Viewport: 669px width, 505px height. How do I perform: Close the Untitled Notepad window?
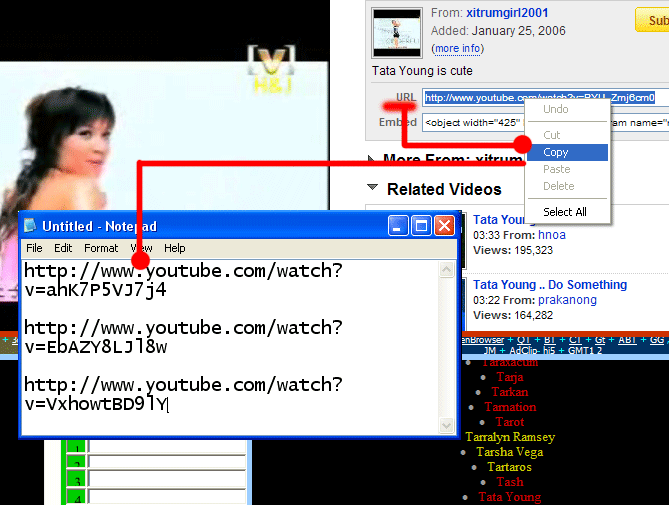[444, 226]
